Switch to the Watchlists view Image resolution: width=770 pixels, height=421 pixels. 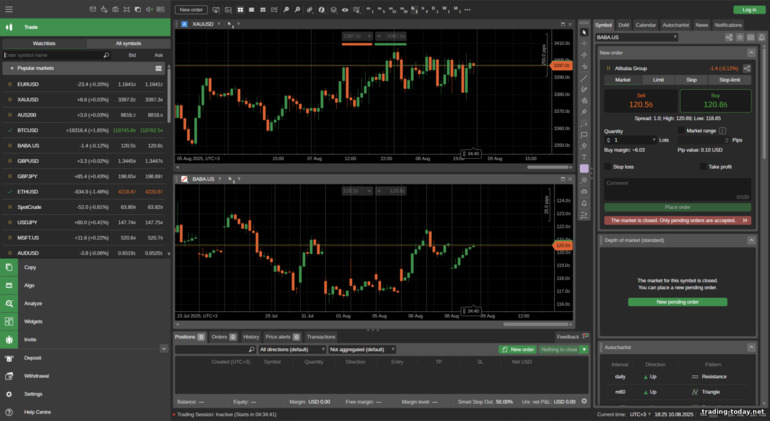tap(44, 44)
